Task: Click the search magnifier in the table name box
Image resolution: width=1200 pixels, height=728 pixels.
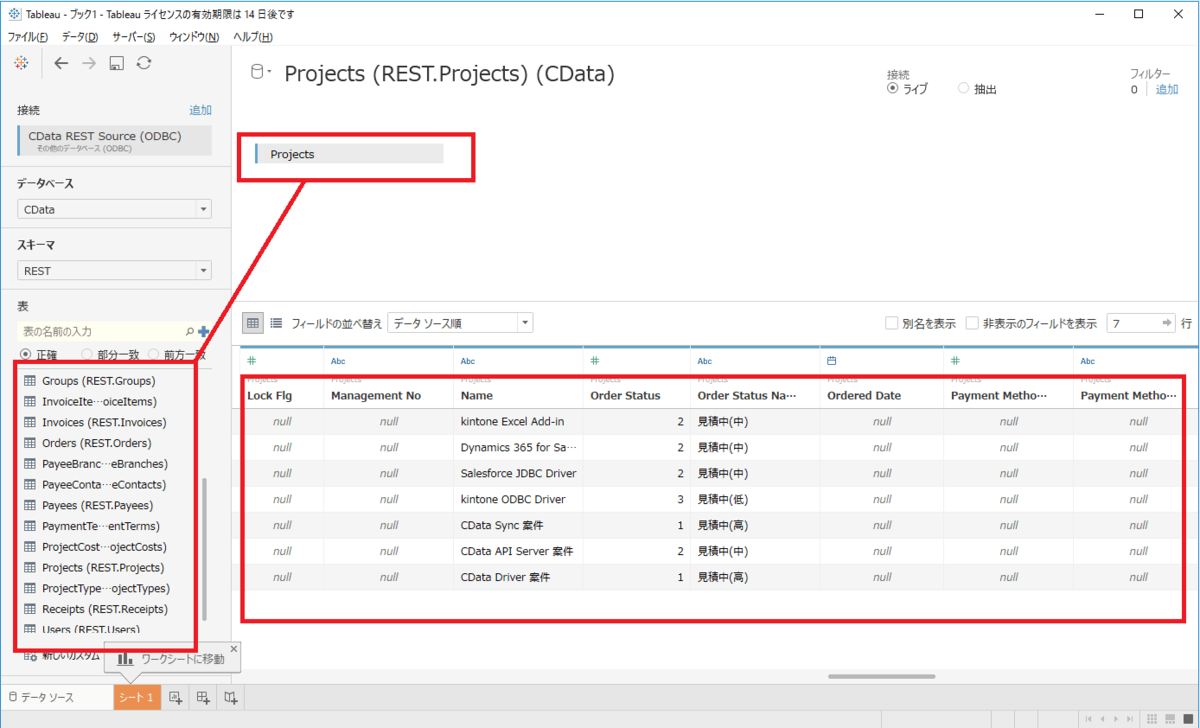Action: click(190, 331)
